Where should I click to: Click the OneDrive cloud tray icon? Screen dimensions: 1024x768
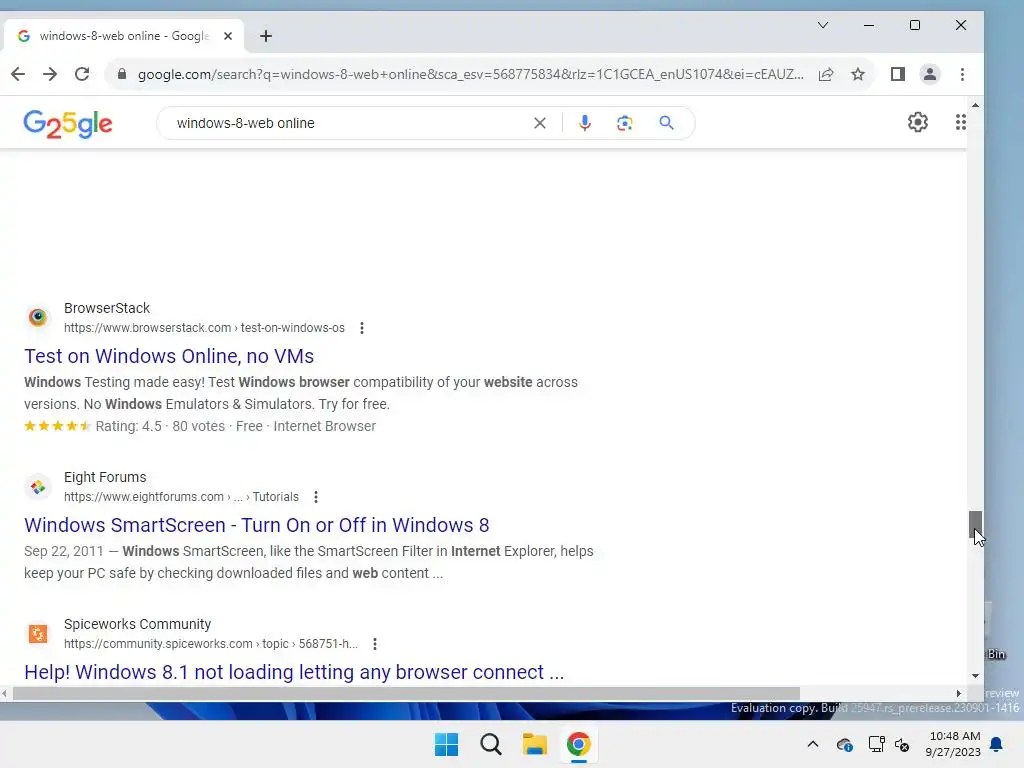click(844, 744)
